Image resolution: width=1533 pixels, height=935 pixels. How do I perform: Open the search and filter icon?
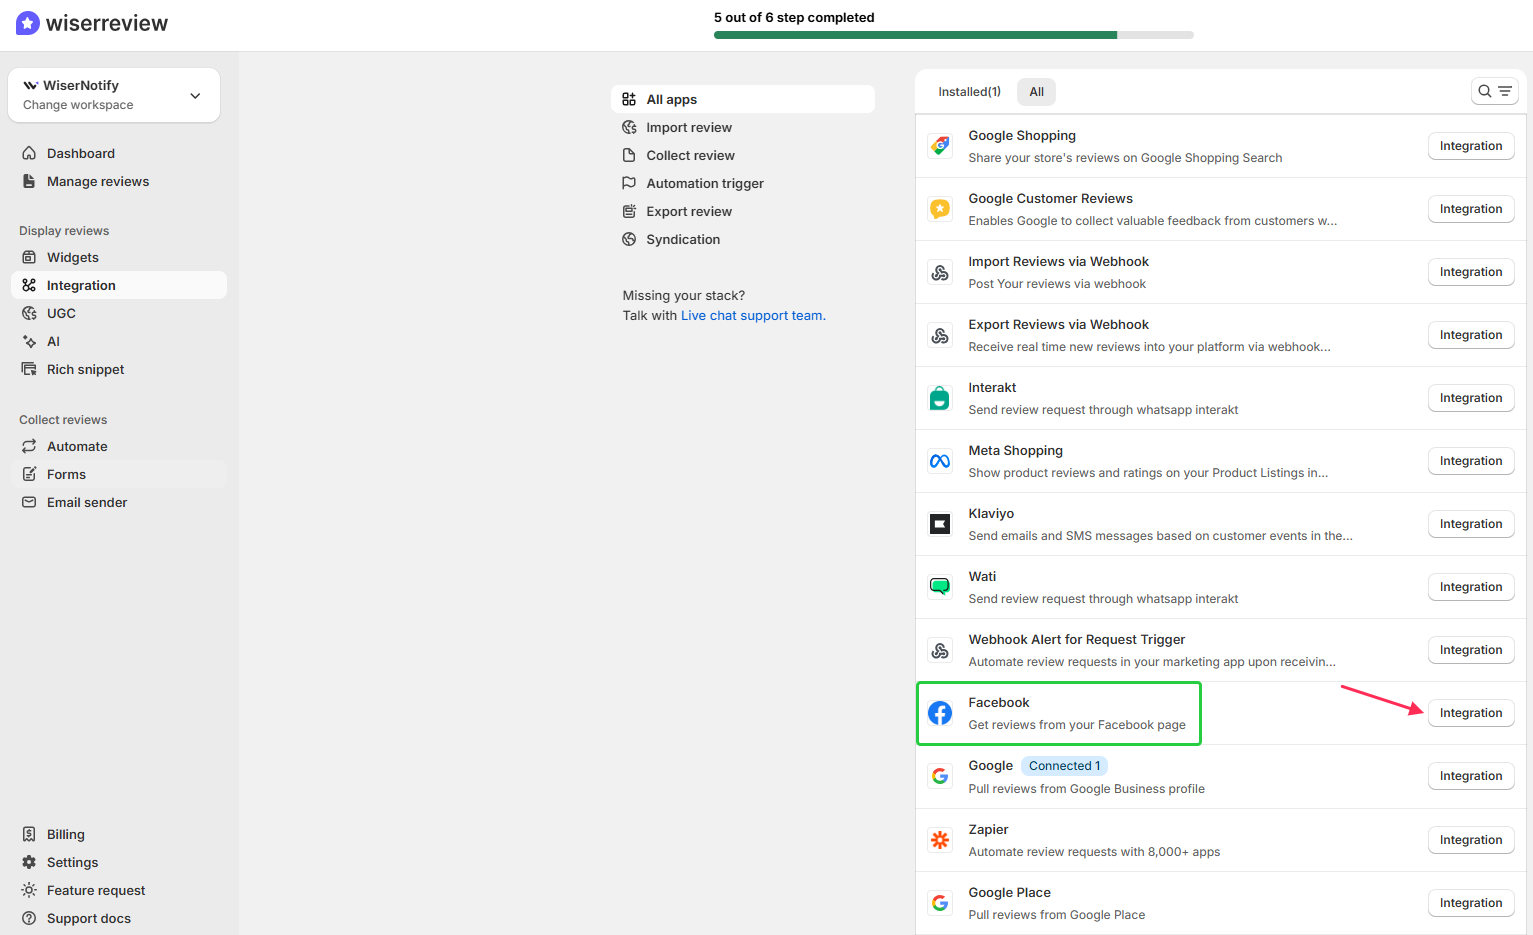(1494, 91)
